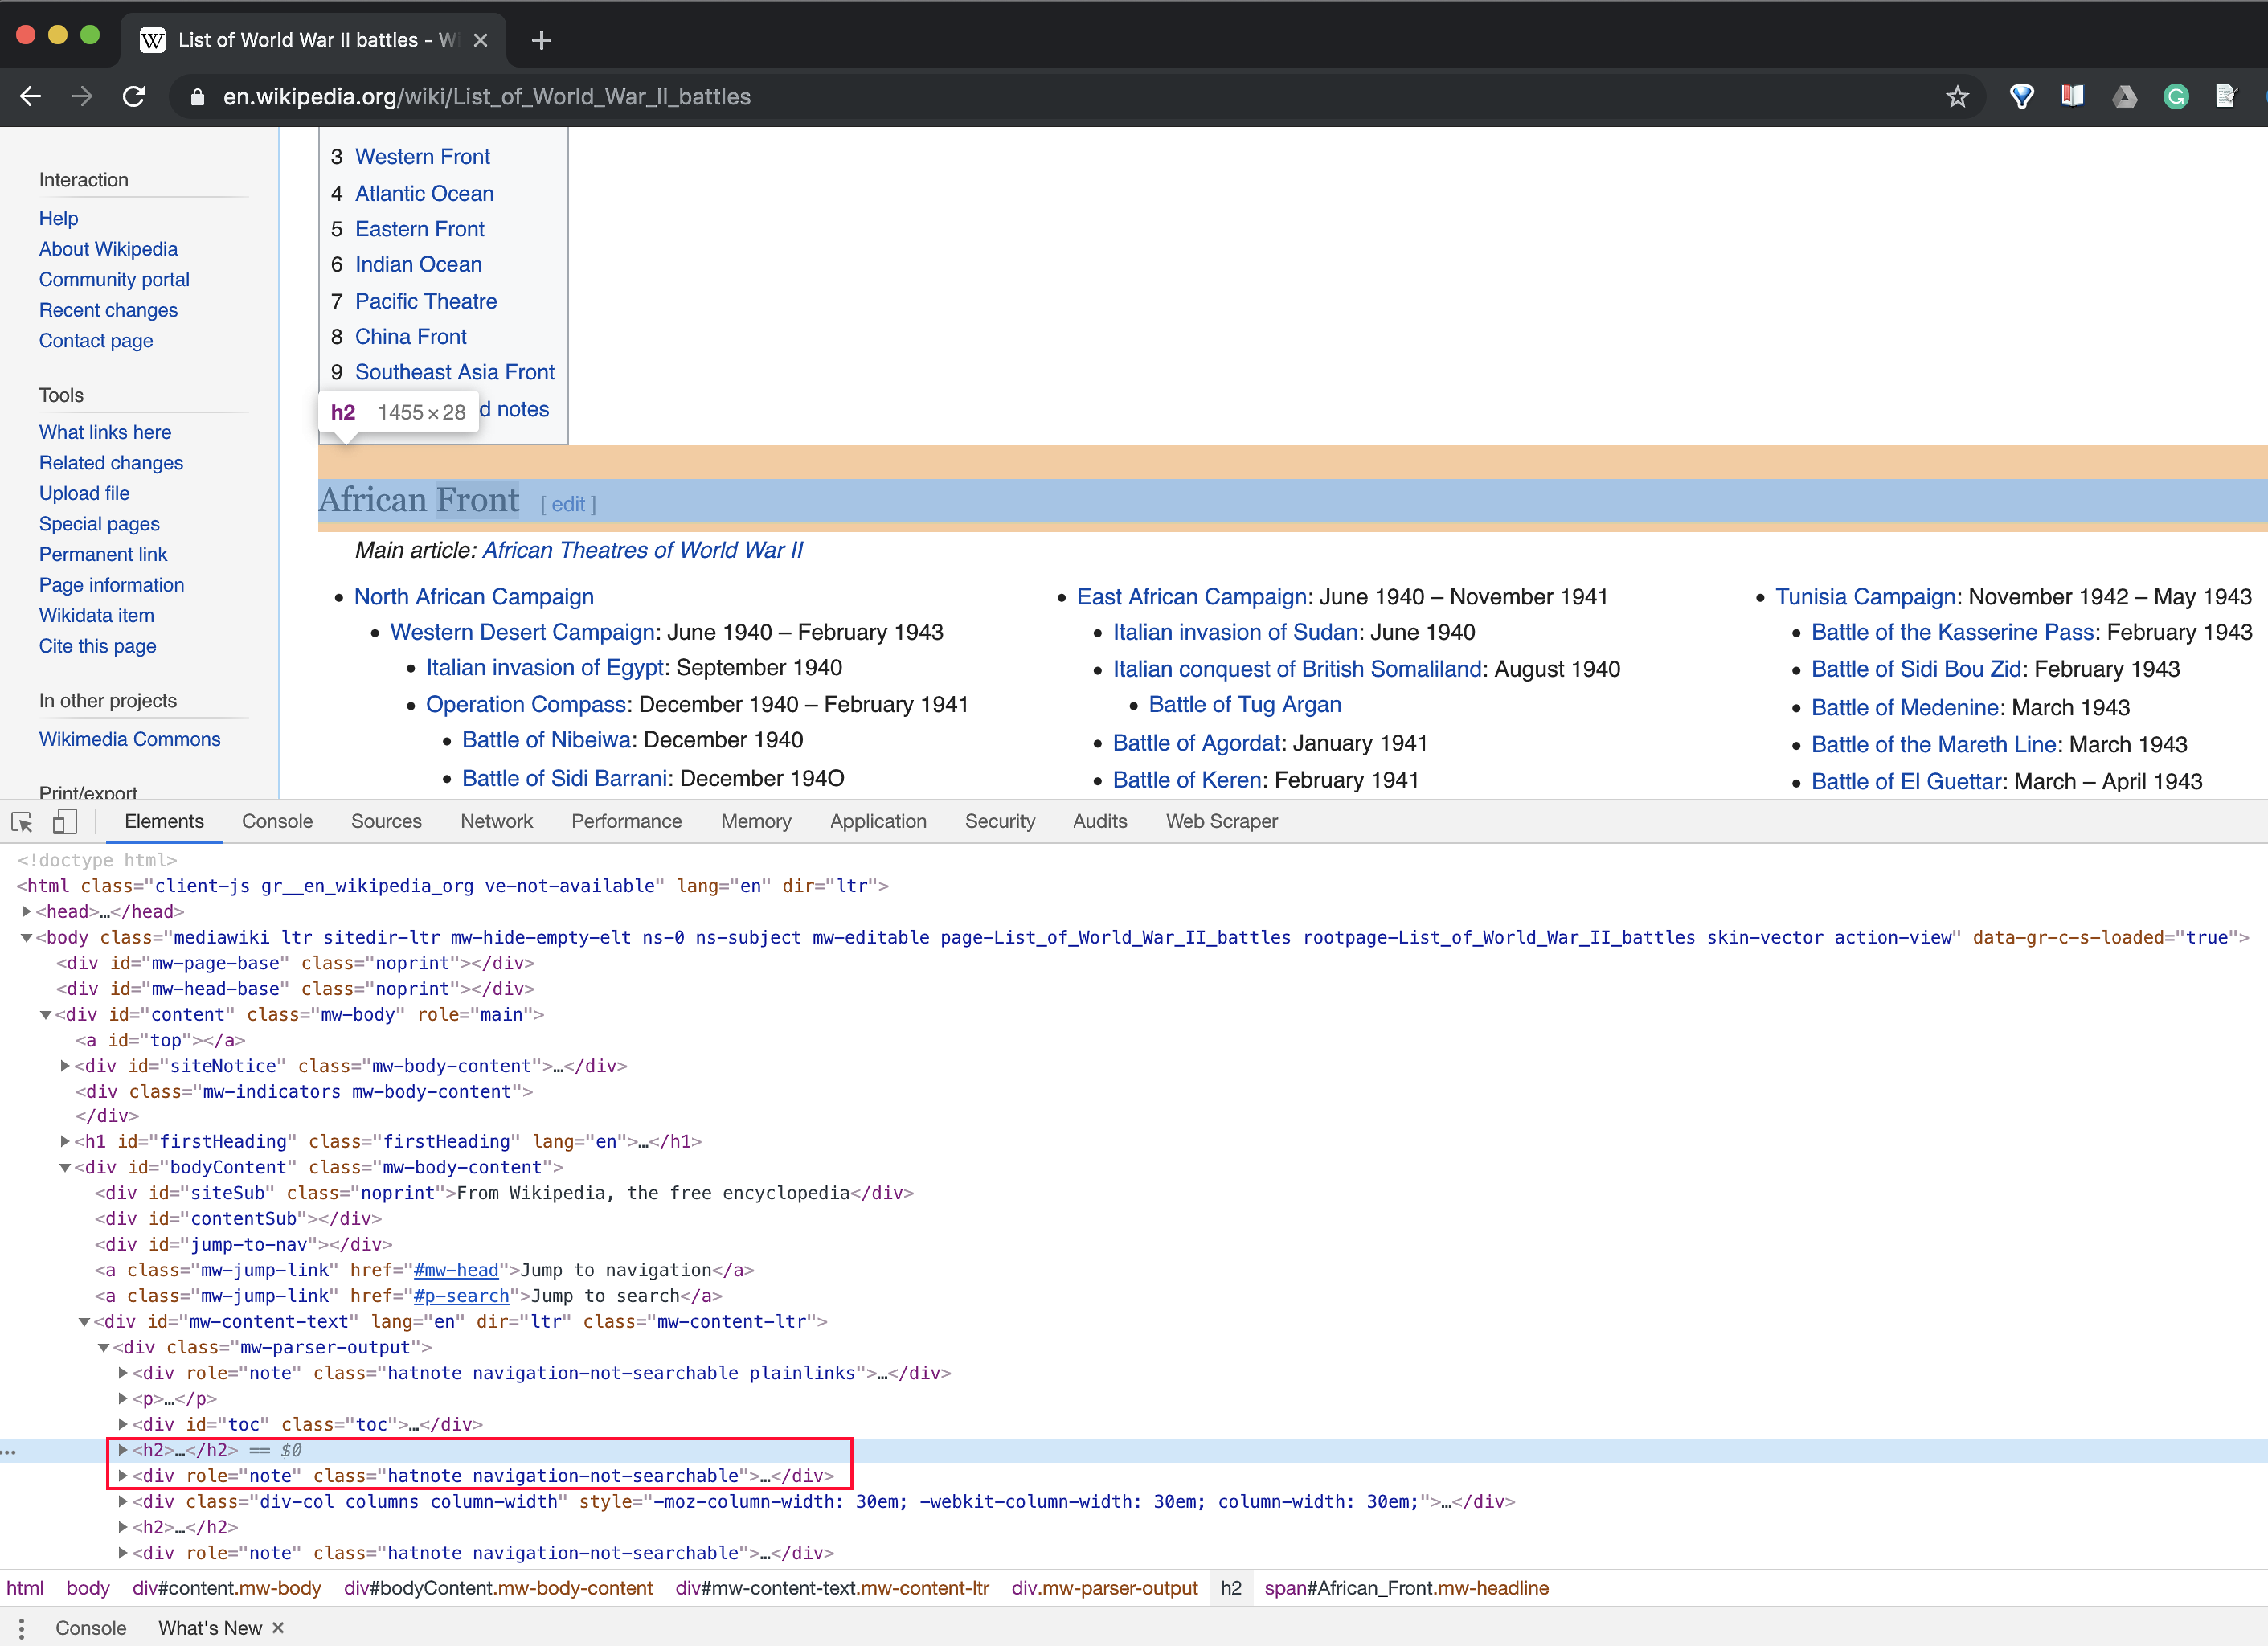The width and height of the screenshot is (2268, 1646).
Task: Toggle the device toolbar icon
Action: (x=64, y=822)
